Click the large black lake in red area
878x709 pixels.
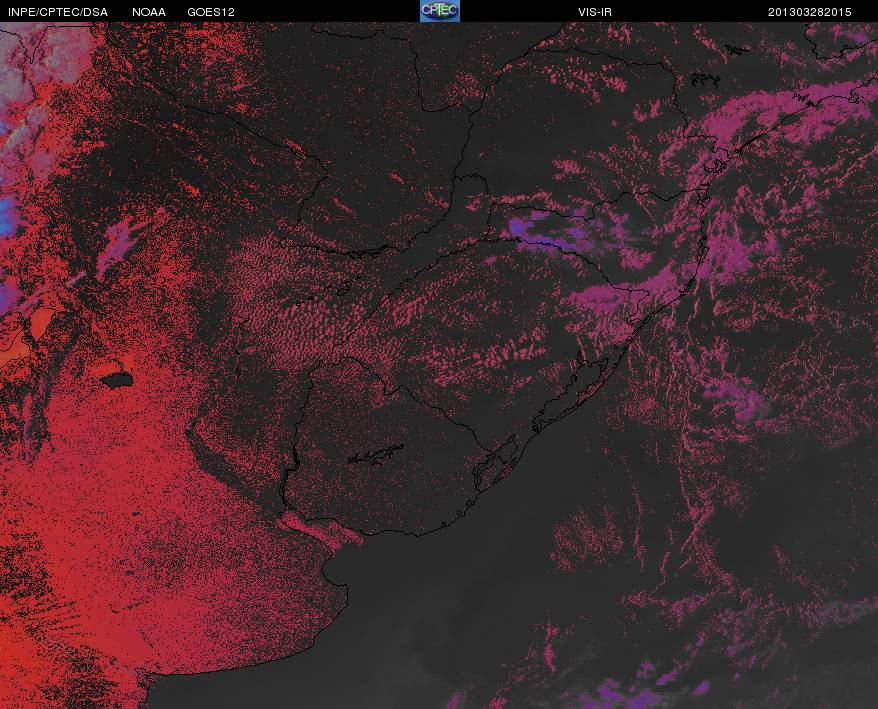click(x=117, y=381)
